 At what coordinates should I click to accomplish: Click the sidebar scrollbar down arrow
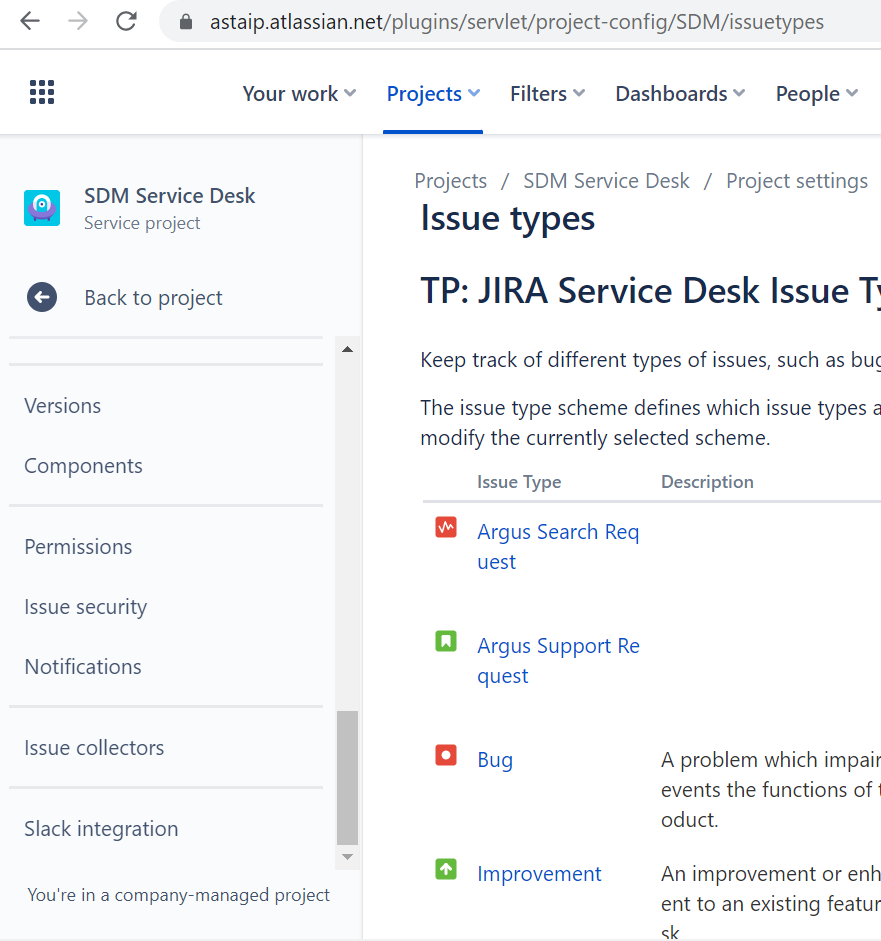pos(347,857)
